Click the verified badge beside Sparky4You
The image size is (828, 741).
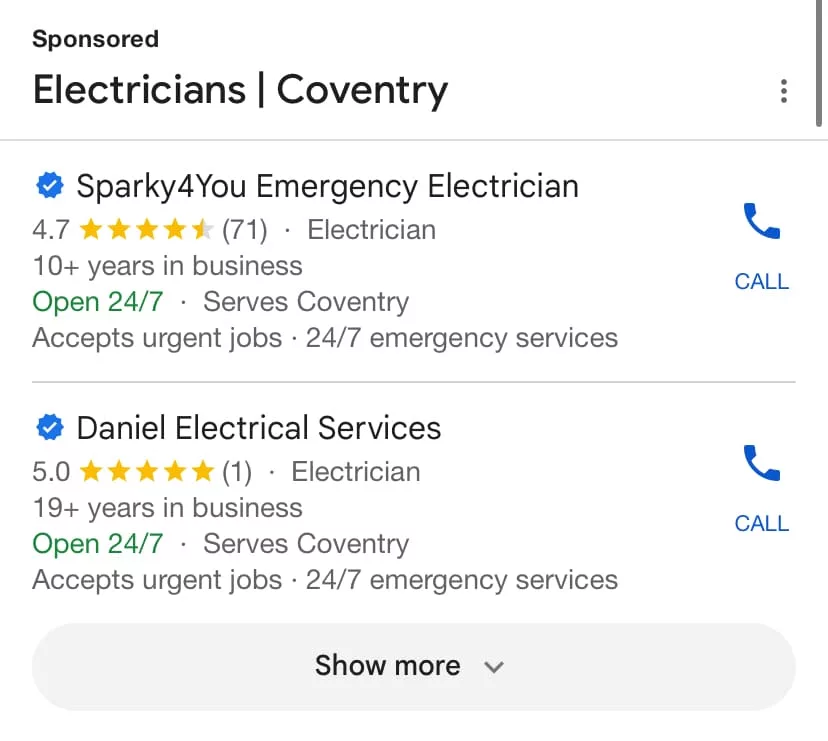click(x=50, y=186)
